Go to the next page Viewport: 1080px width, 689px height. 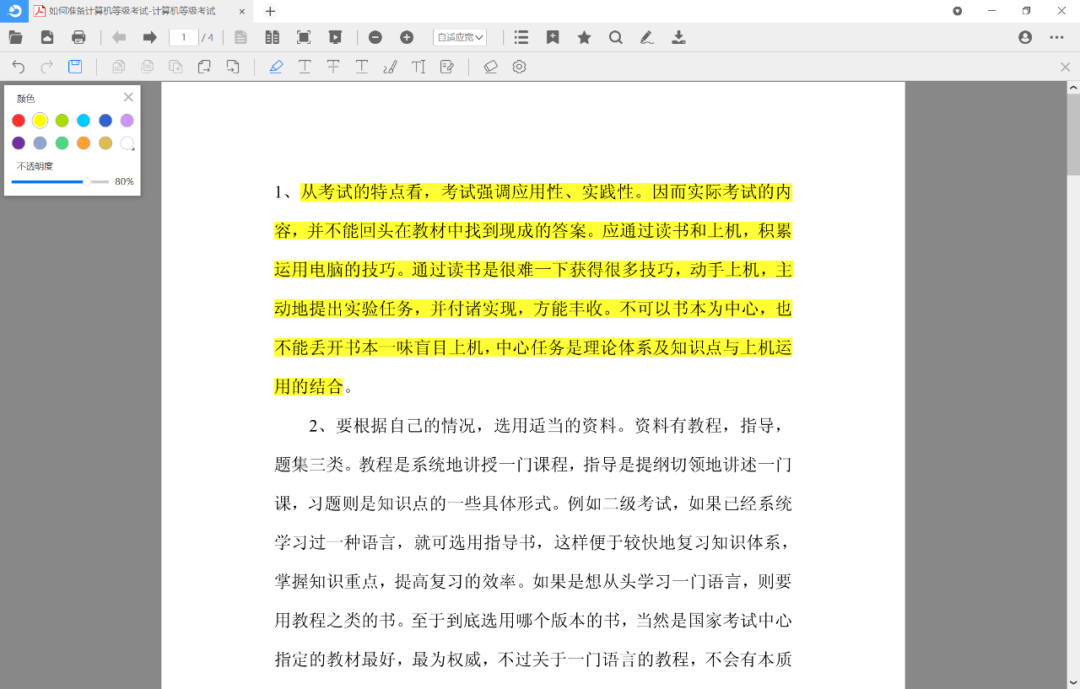click(x=148, y=37)
